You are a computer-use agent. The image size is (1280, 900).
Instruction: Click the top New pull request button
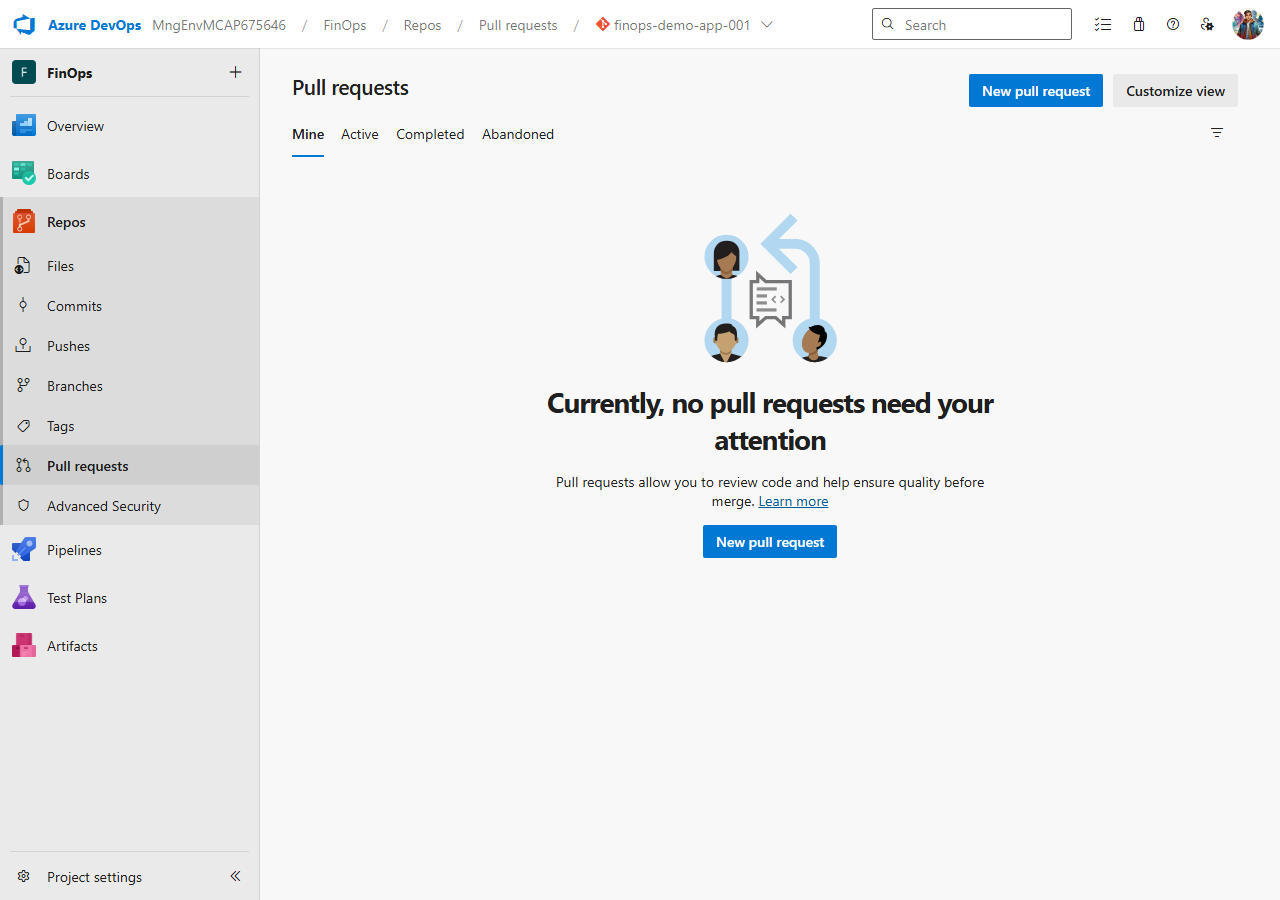[1036, 91]
